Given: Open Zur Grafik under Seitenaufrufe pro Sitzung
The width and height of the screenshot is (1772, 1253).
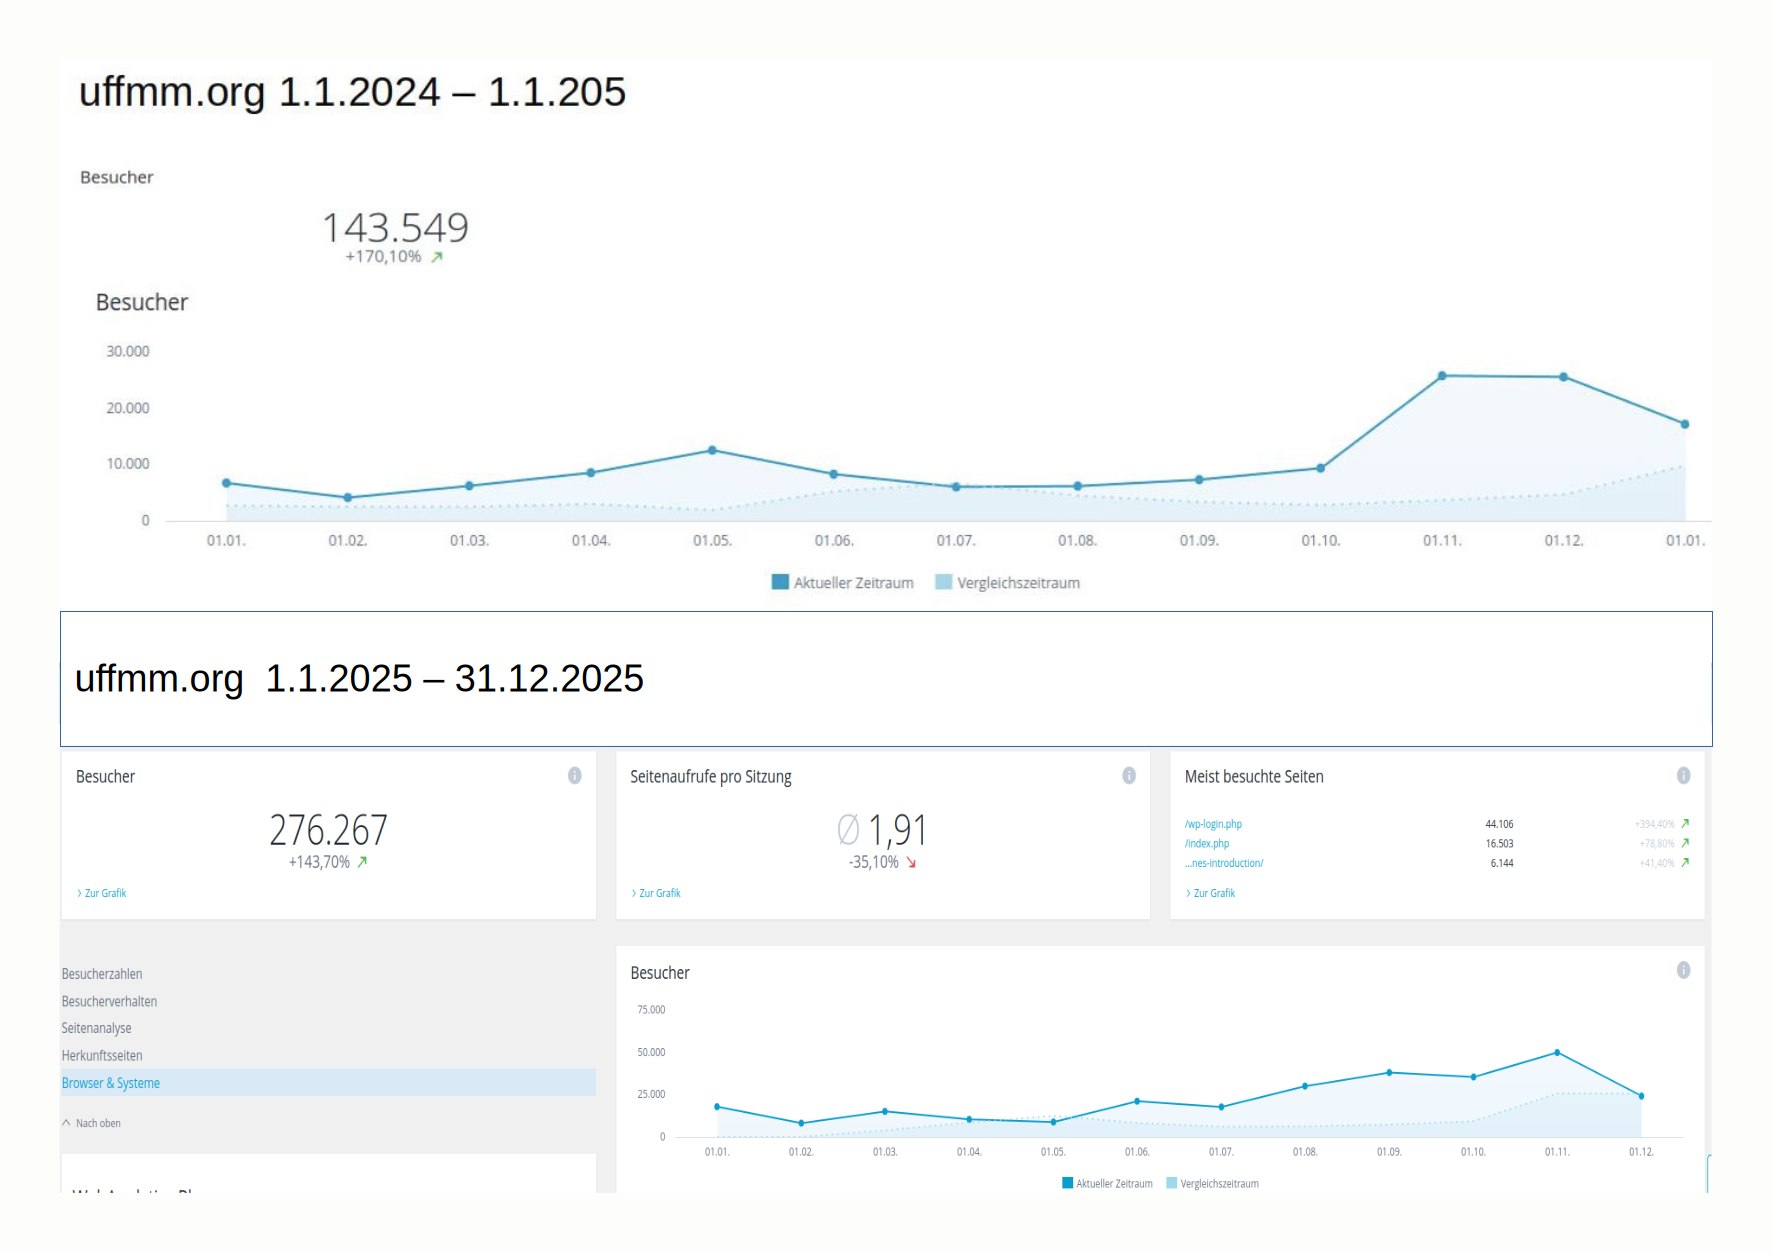Looking at the screenshot, I should pyautogui.click(x=659, y=893).
